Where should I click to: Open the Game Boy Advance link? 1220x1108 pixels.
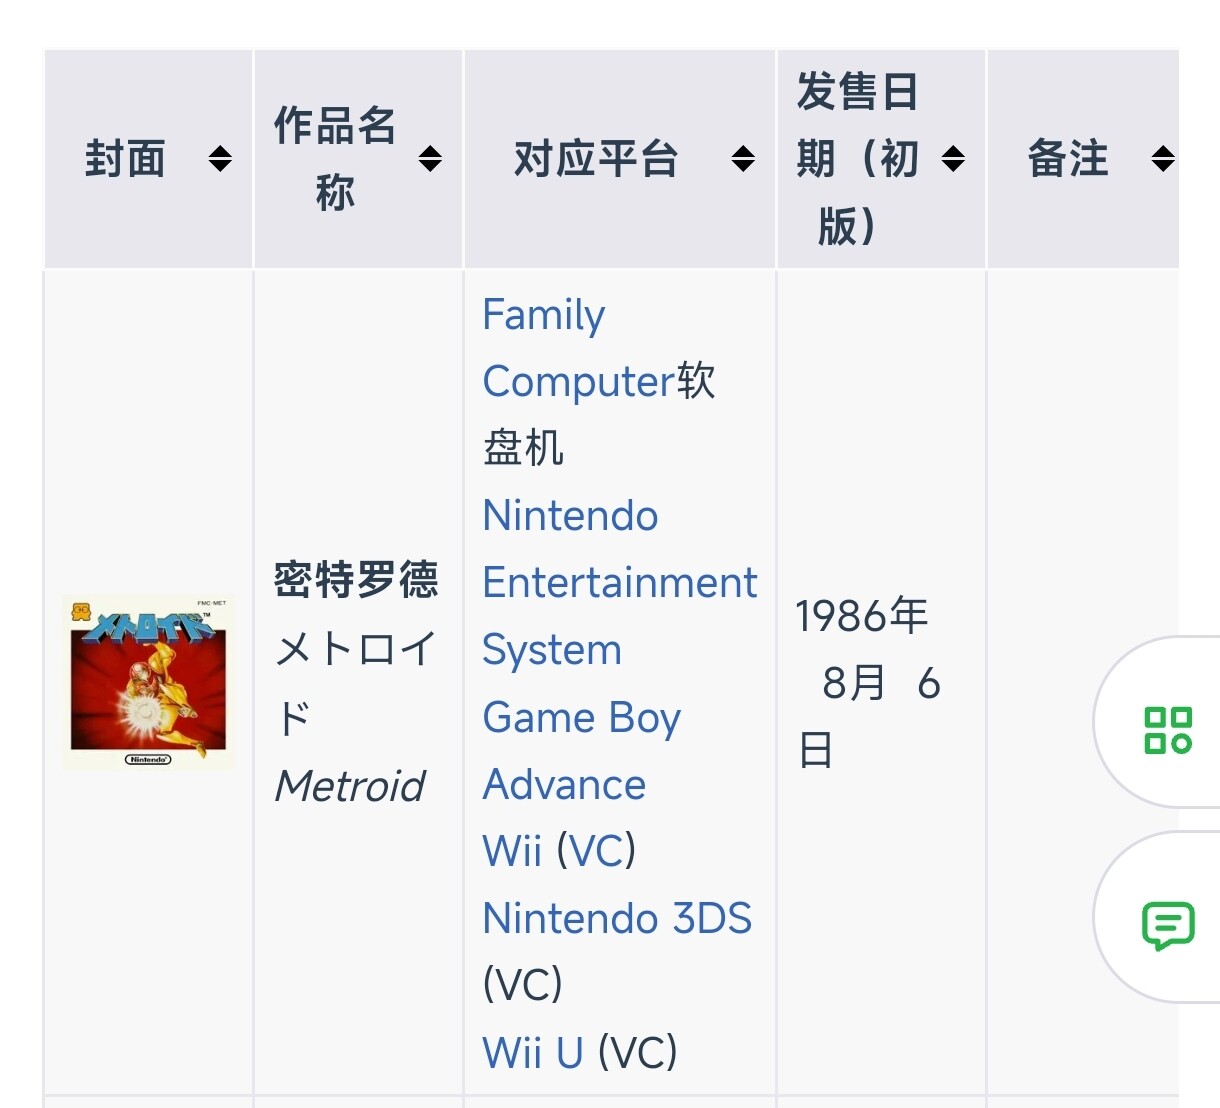(x=581, y=751)
